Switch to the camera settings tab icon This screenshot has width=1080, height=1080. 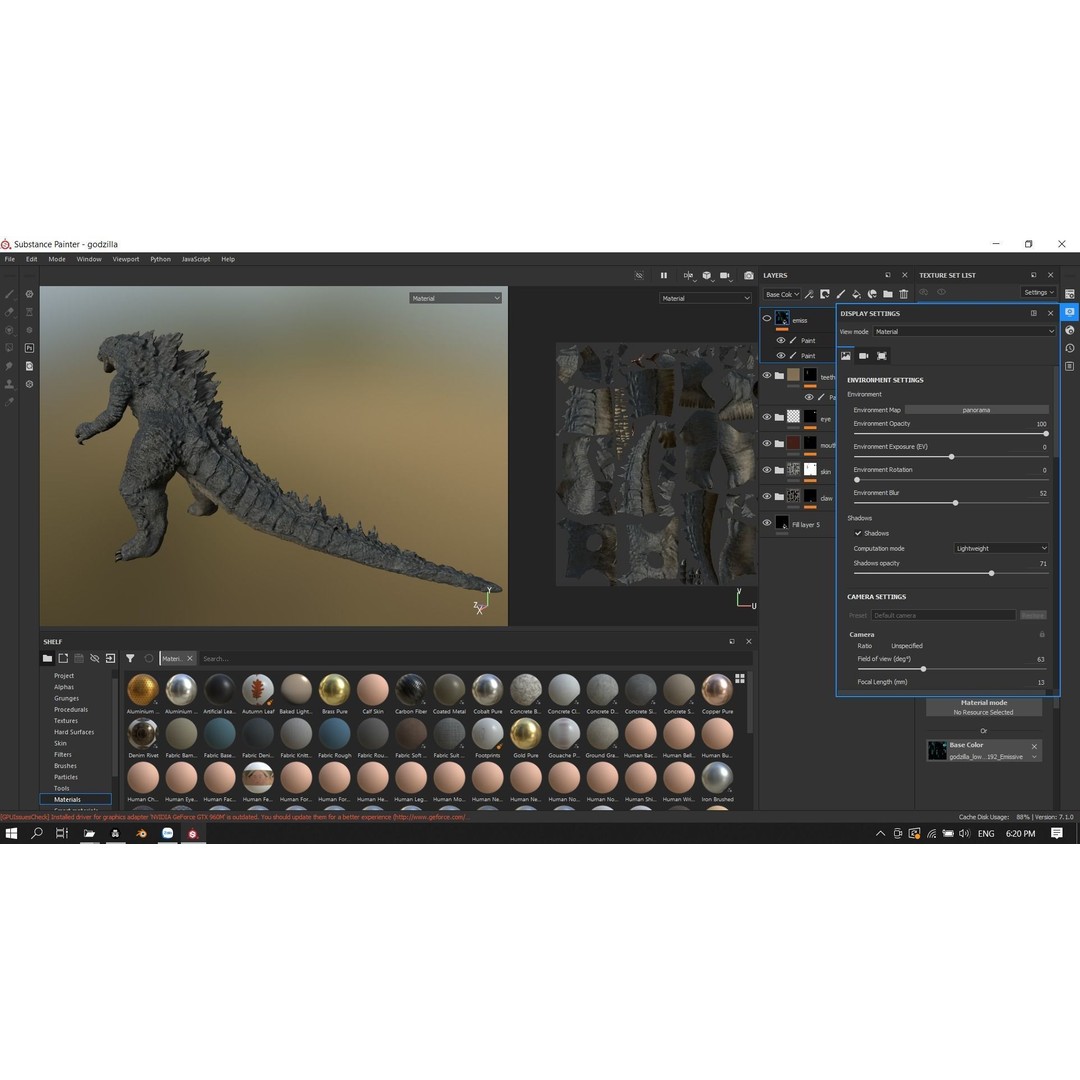(x=864, y=355)
